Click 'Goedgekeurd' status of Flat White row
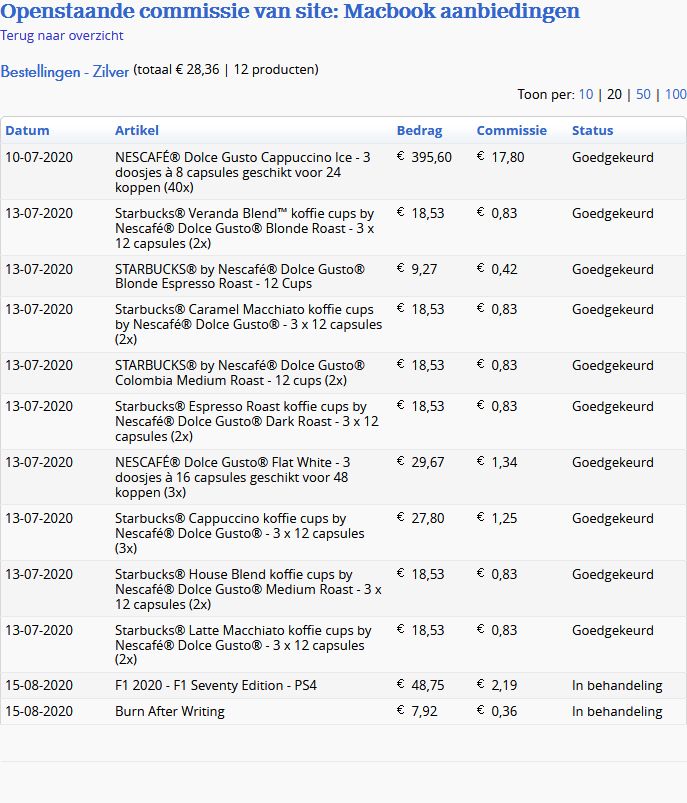 [613, 462]
